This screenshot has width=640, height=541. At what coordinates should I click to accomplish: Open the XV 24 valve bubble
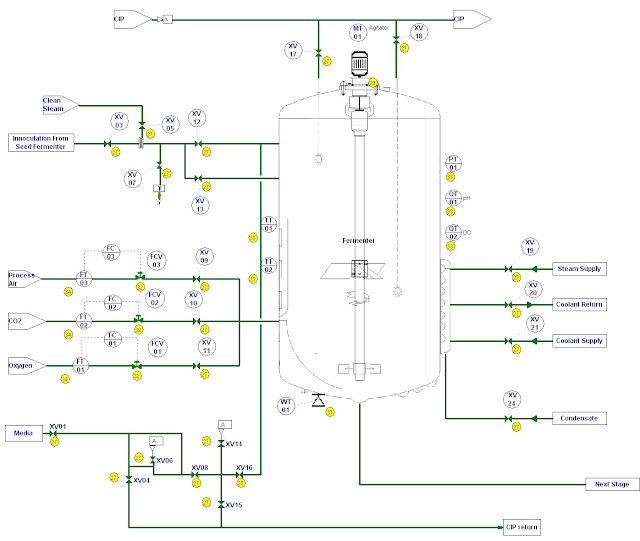(512, 399)
